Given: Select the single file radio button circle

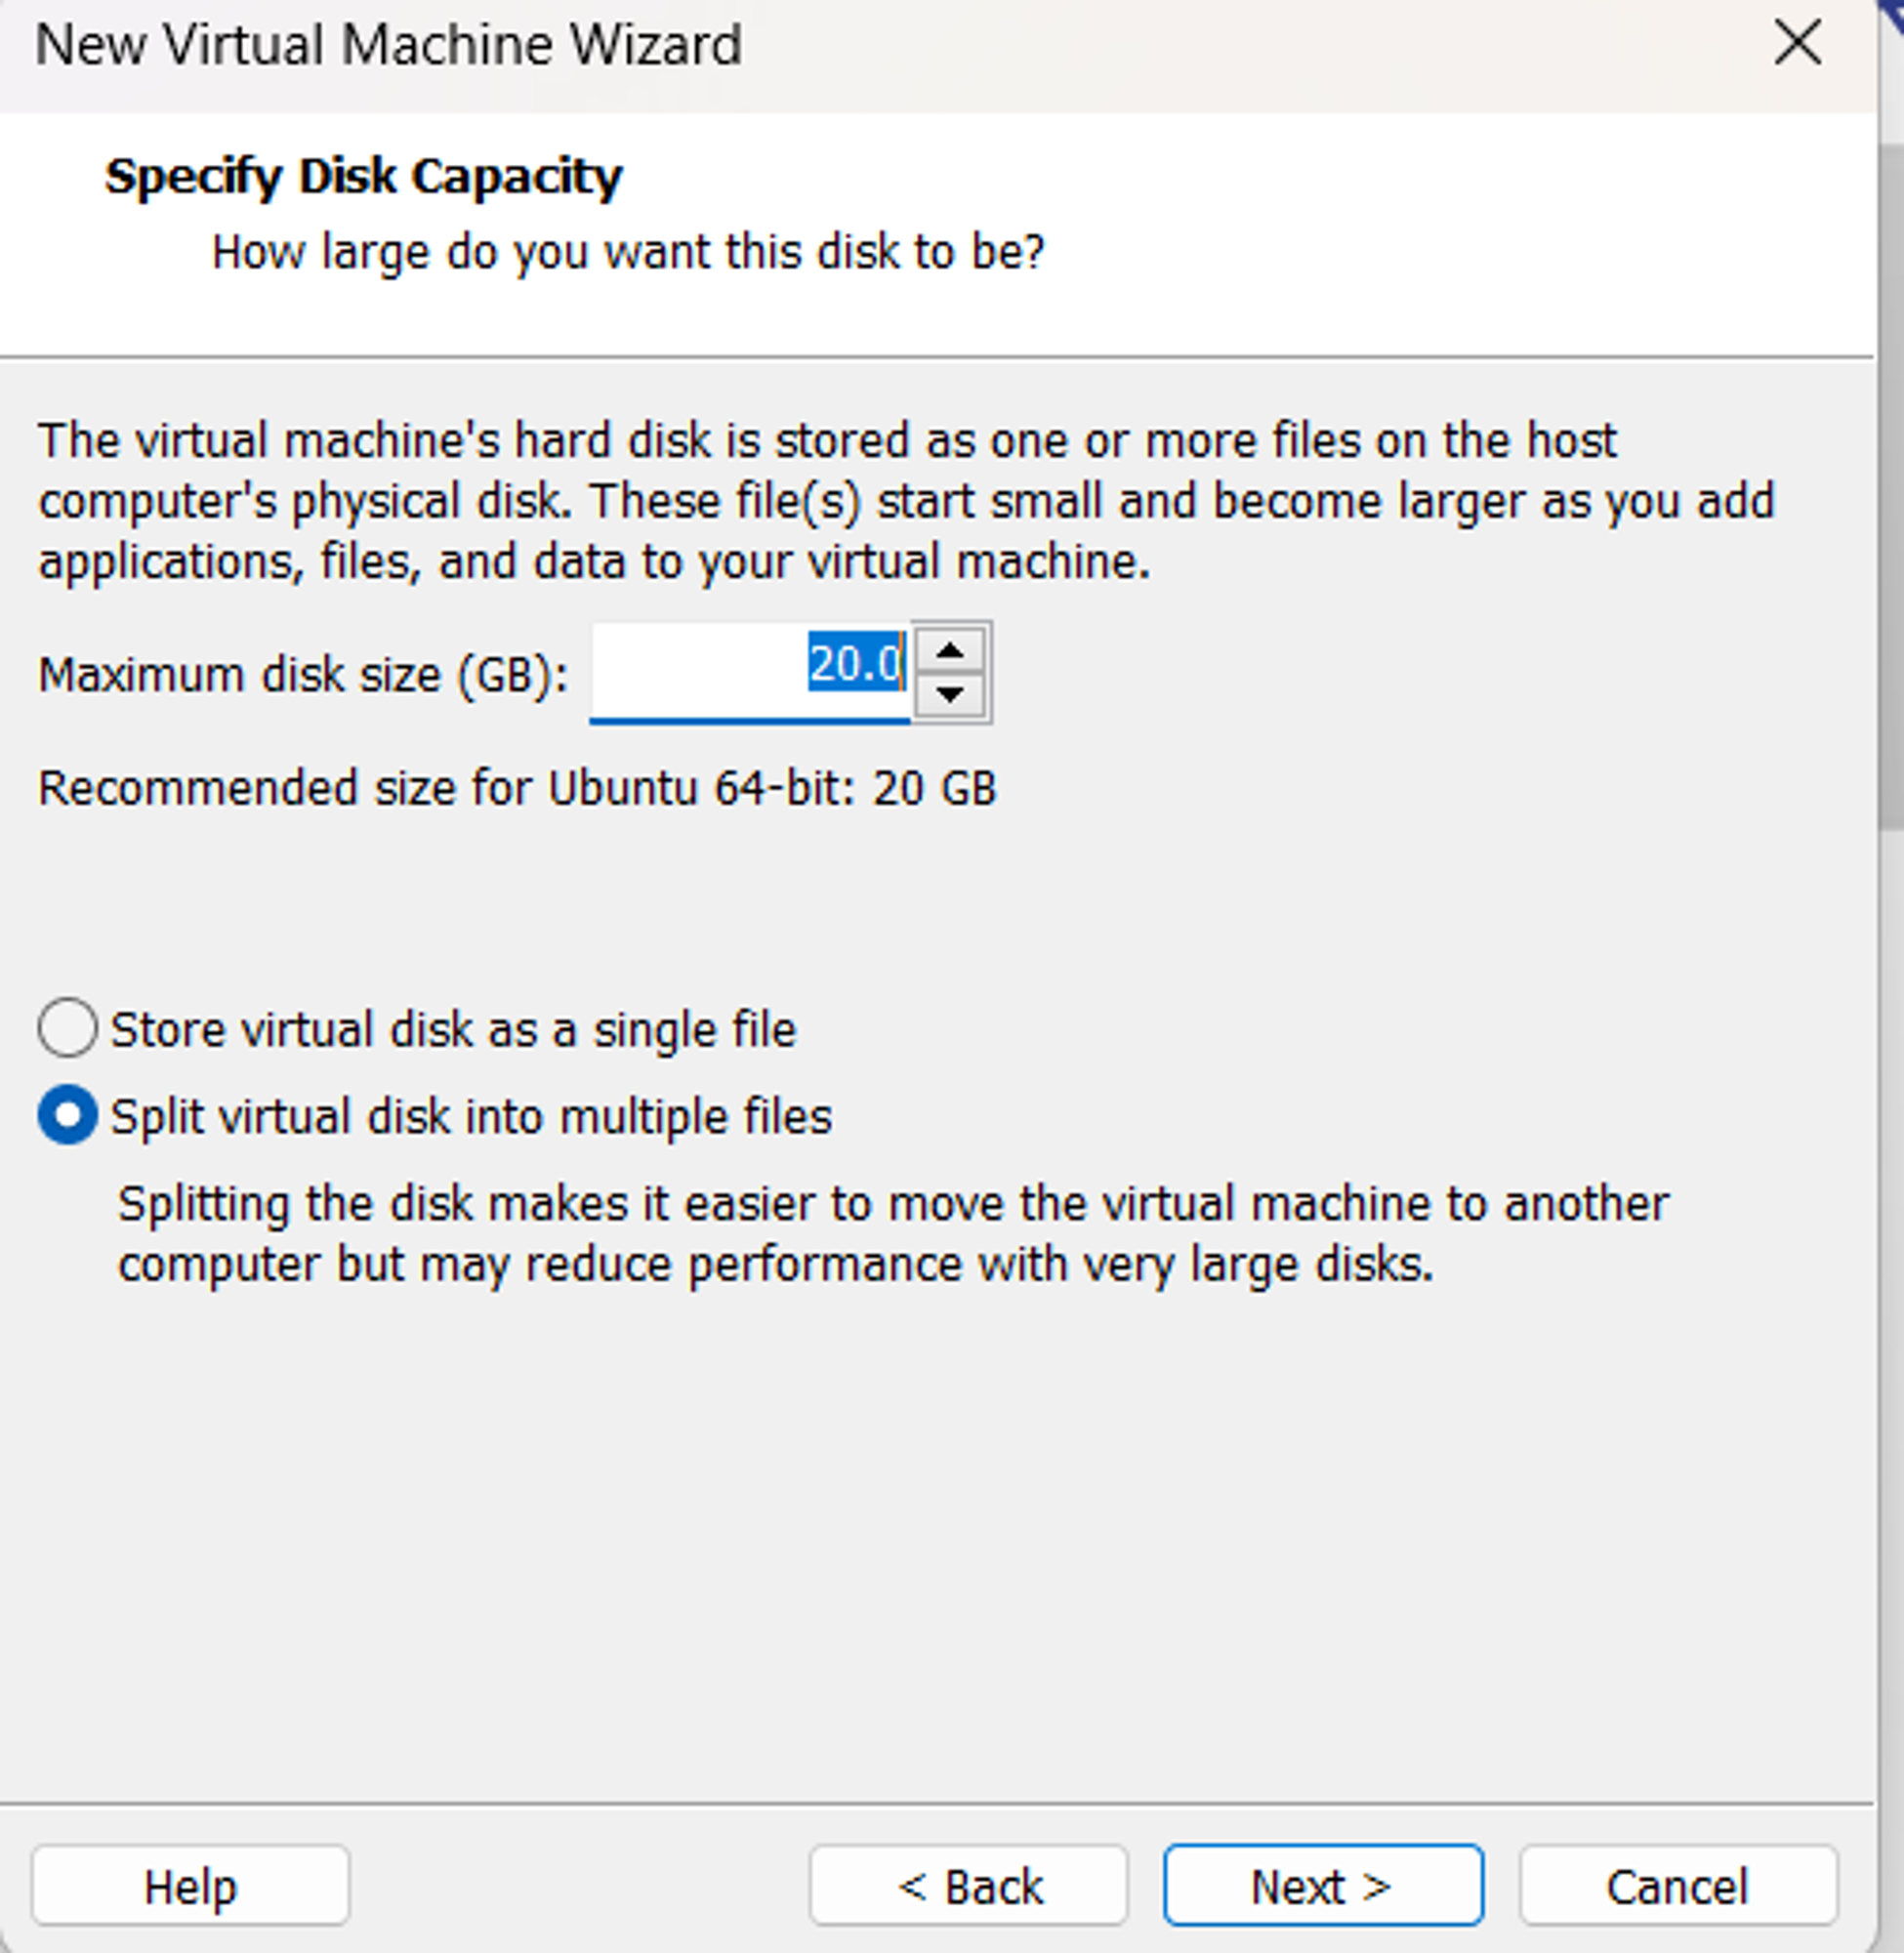Looking at the screenshot, I should (x=68, y=1028).
